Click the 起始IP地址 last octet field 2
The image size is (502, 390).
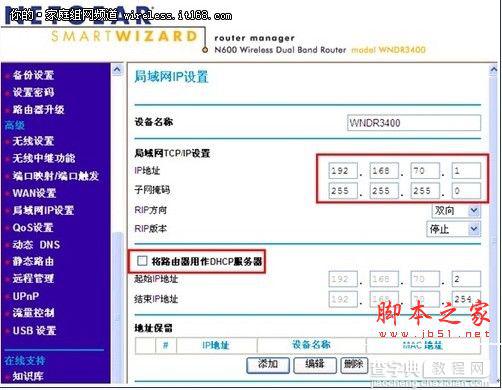point(466,279)
